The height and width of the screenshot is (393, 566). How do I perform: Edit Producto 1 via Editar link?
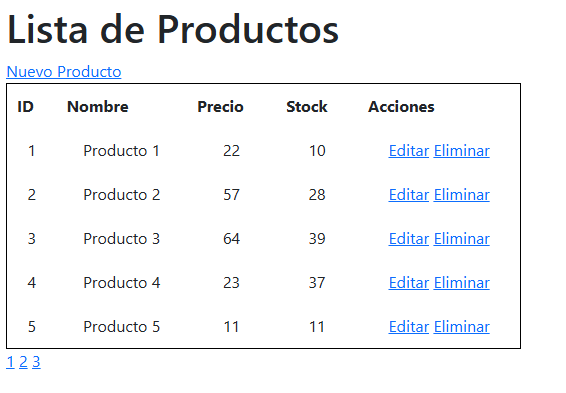click(x=409, y=150)
